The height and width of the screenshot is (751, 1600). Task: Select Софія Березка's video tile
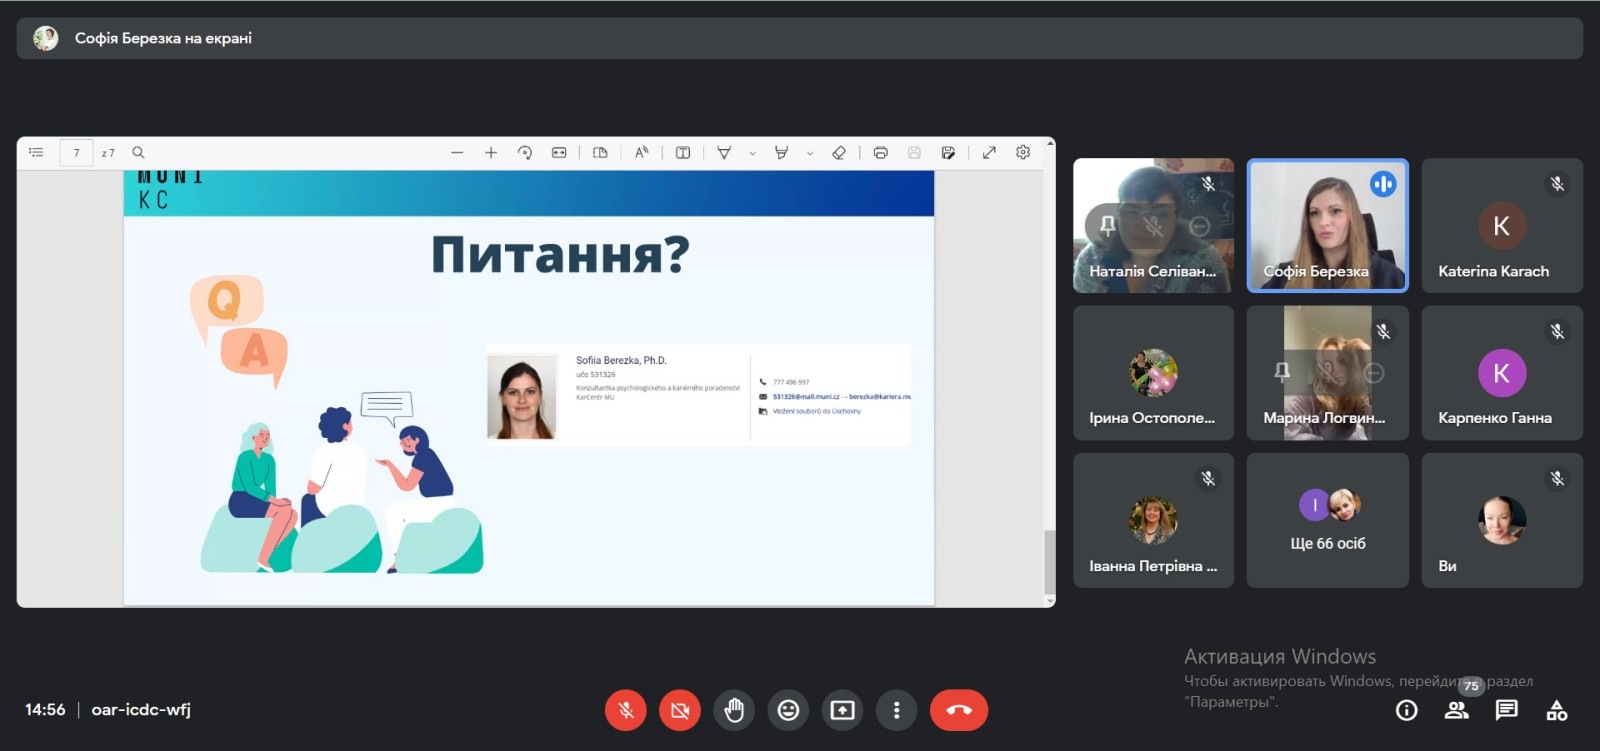(x=1328, y=225)
